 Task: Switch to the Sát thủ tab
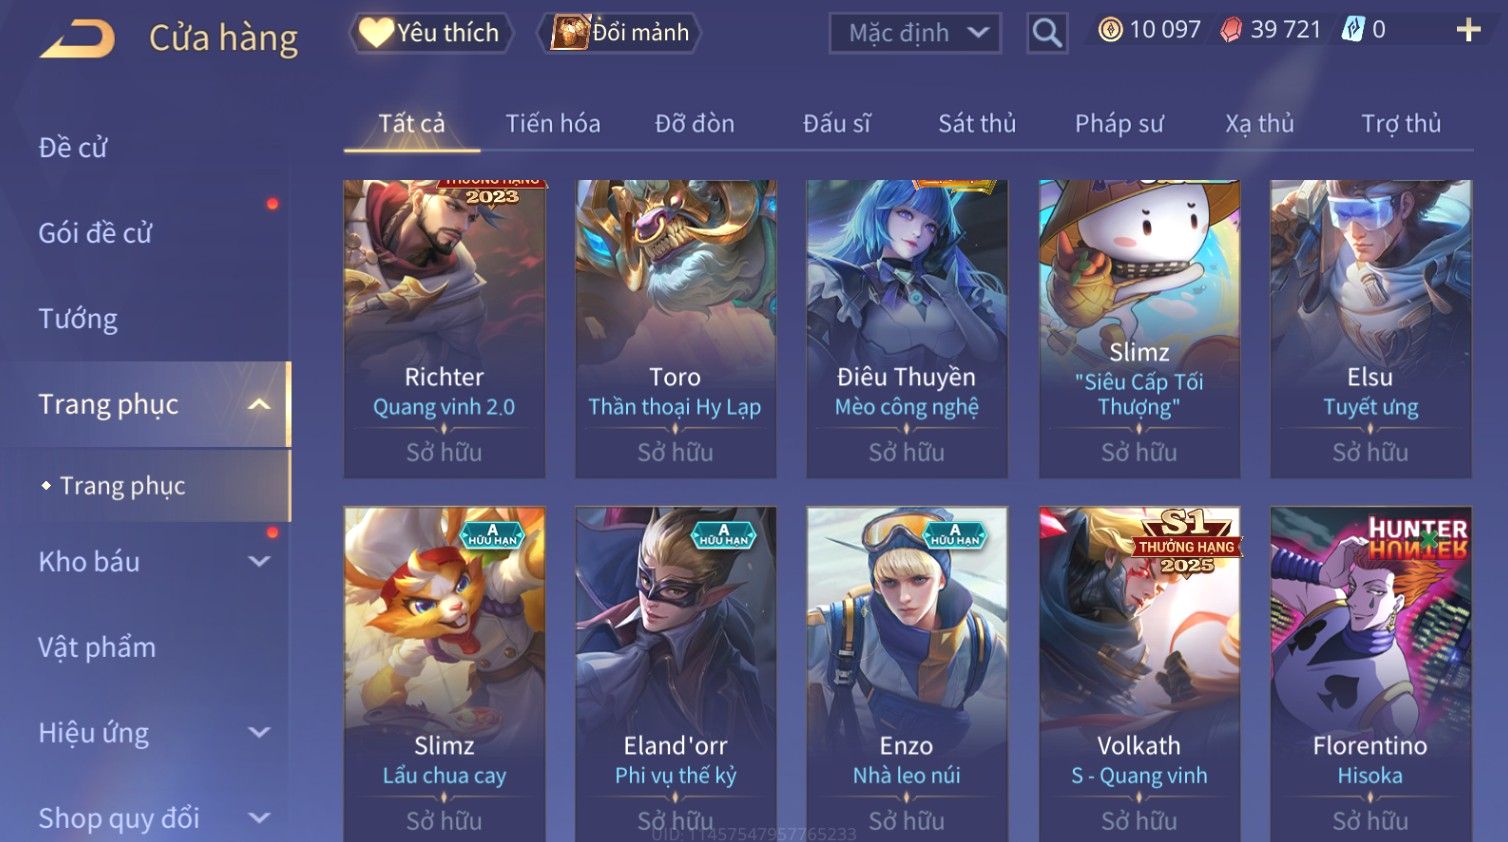tap(977, 123)
